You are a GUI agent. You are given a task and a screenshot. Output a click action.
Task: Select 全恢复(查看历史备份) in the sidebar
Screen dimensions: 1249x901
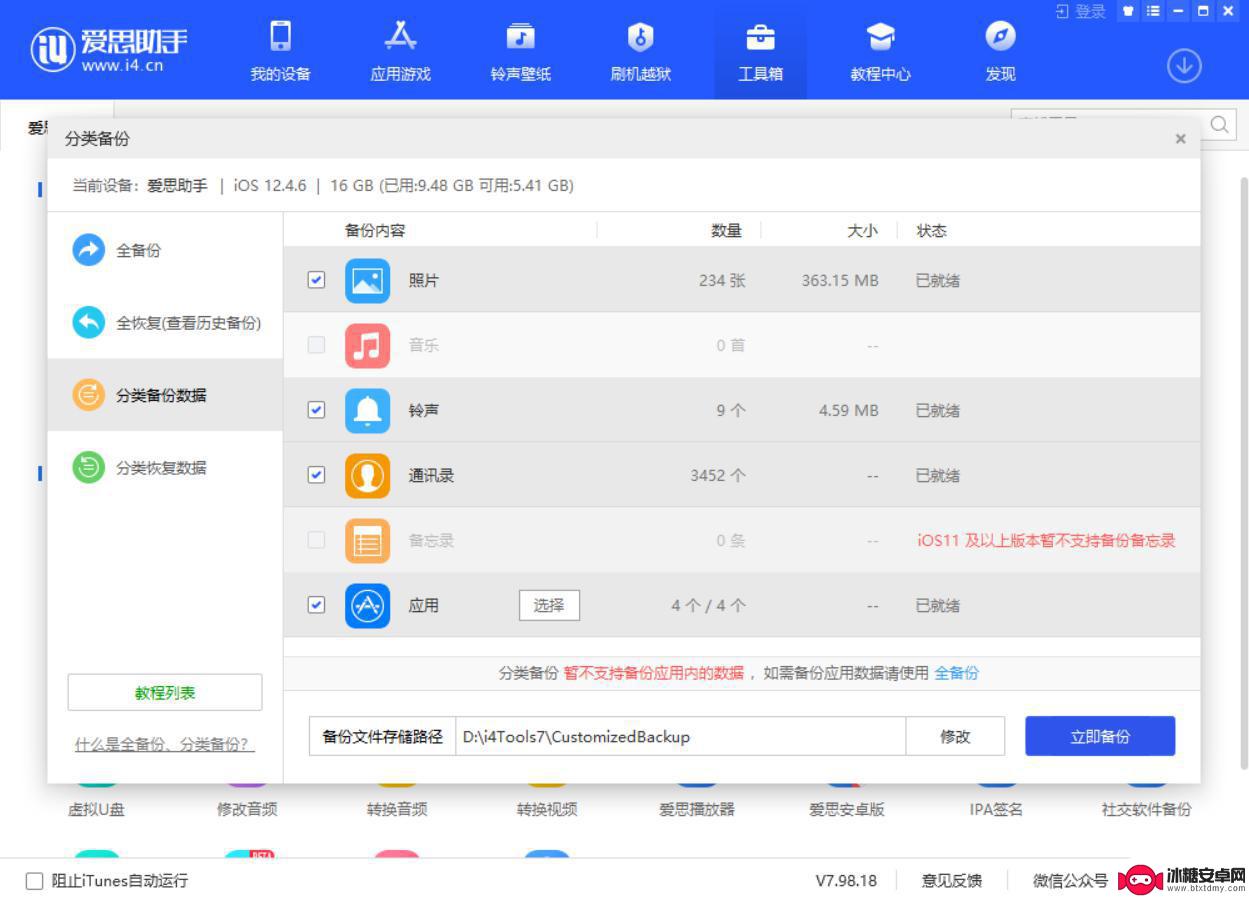(x=165, y=323)
